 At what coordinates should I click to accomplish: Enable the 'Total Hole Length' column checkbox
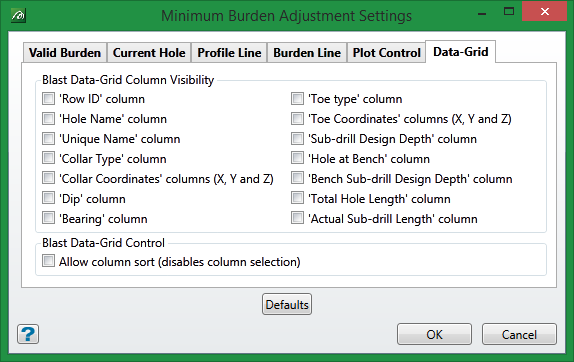(297, 198)
